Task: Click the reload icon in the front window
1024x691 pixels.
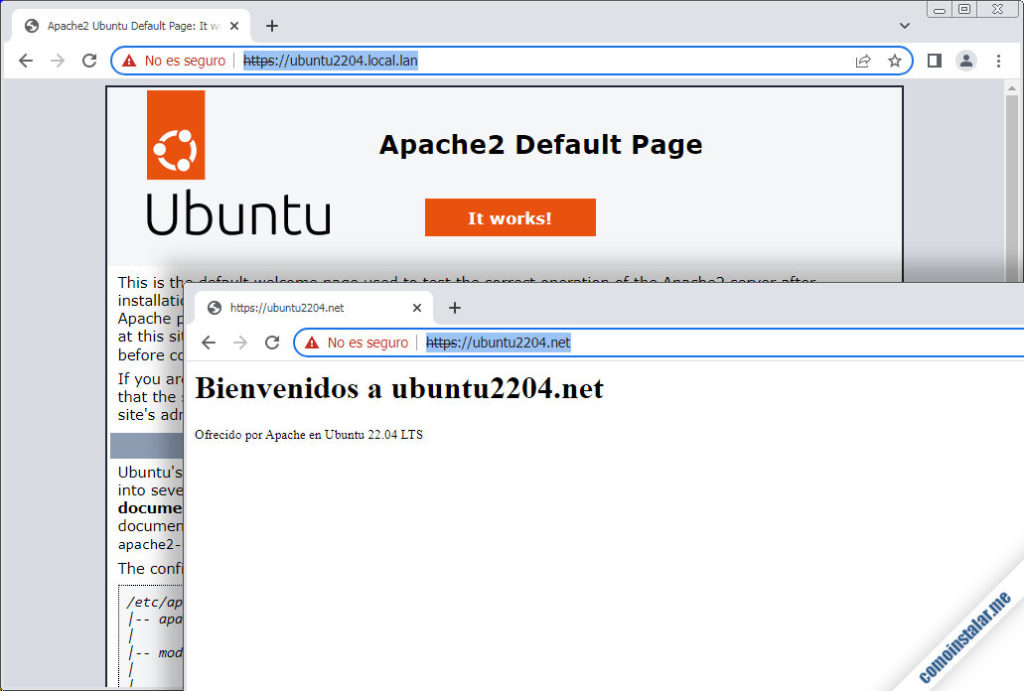Action: tap(272, 342)
